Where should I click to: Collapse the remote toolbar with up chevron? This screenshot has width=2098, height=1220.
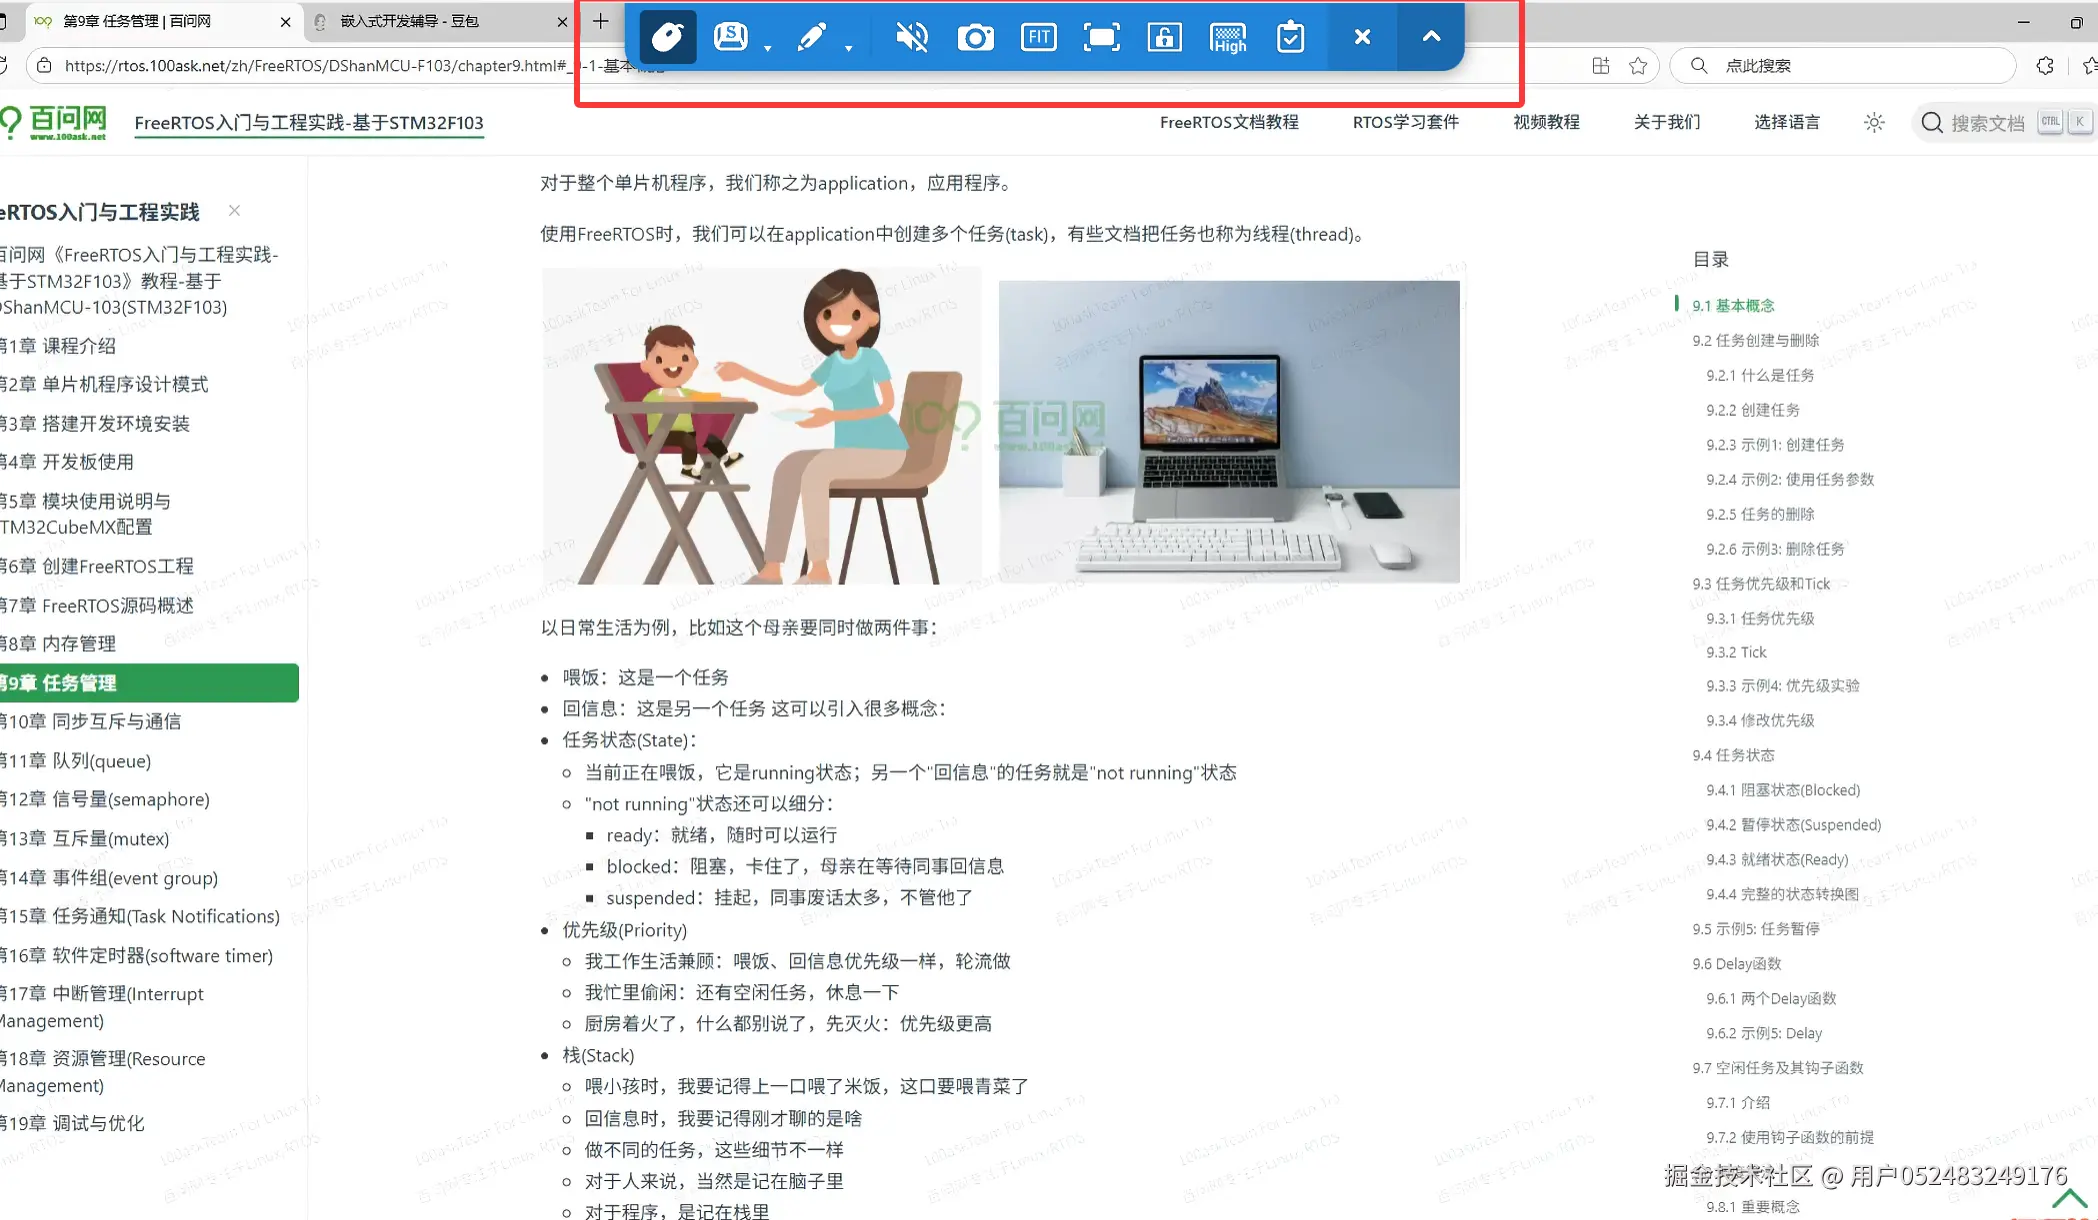point(1431,37)
